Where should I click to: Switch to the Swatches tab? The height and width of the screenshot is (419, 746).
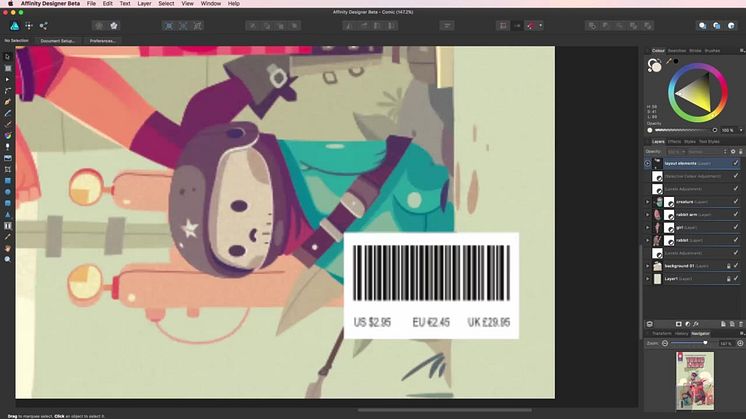point(677,50)
